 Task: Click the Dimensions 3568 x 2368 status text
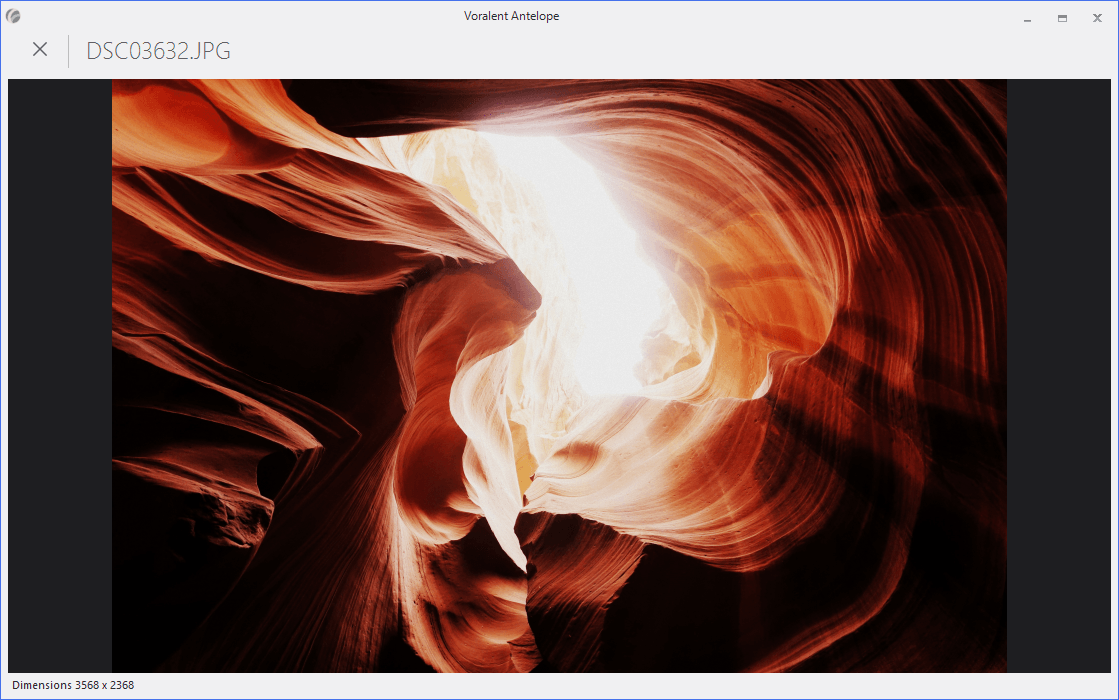tap(73, 685)
